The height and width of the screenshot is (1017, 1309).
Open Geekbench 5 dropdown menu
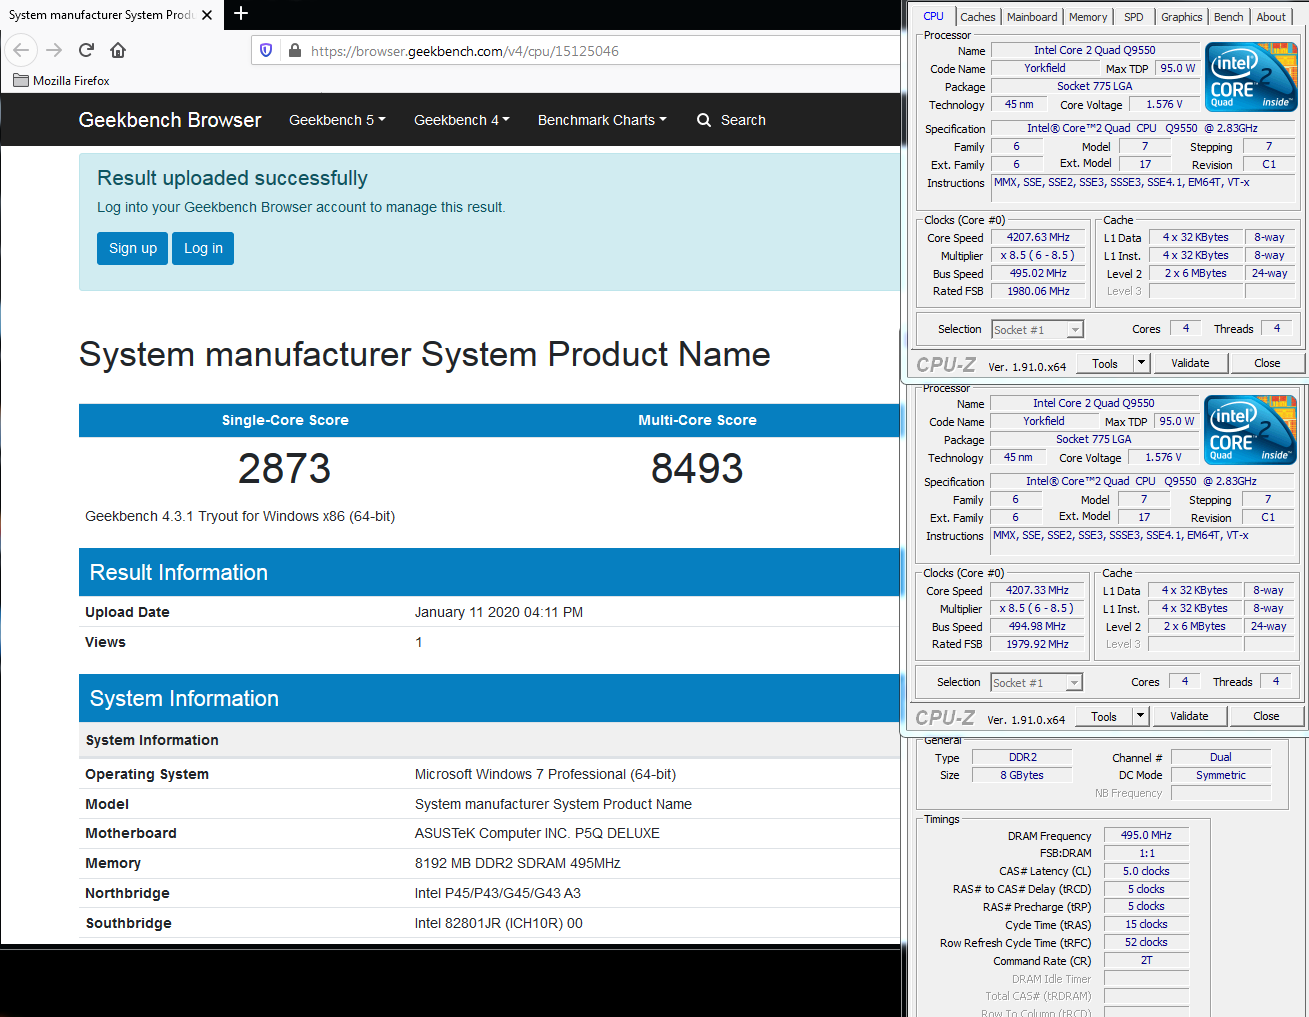pos(337,120)
